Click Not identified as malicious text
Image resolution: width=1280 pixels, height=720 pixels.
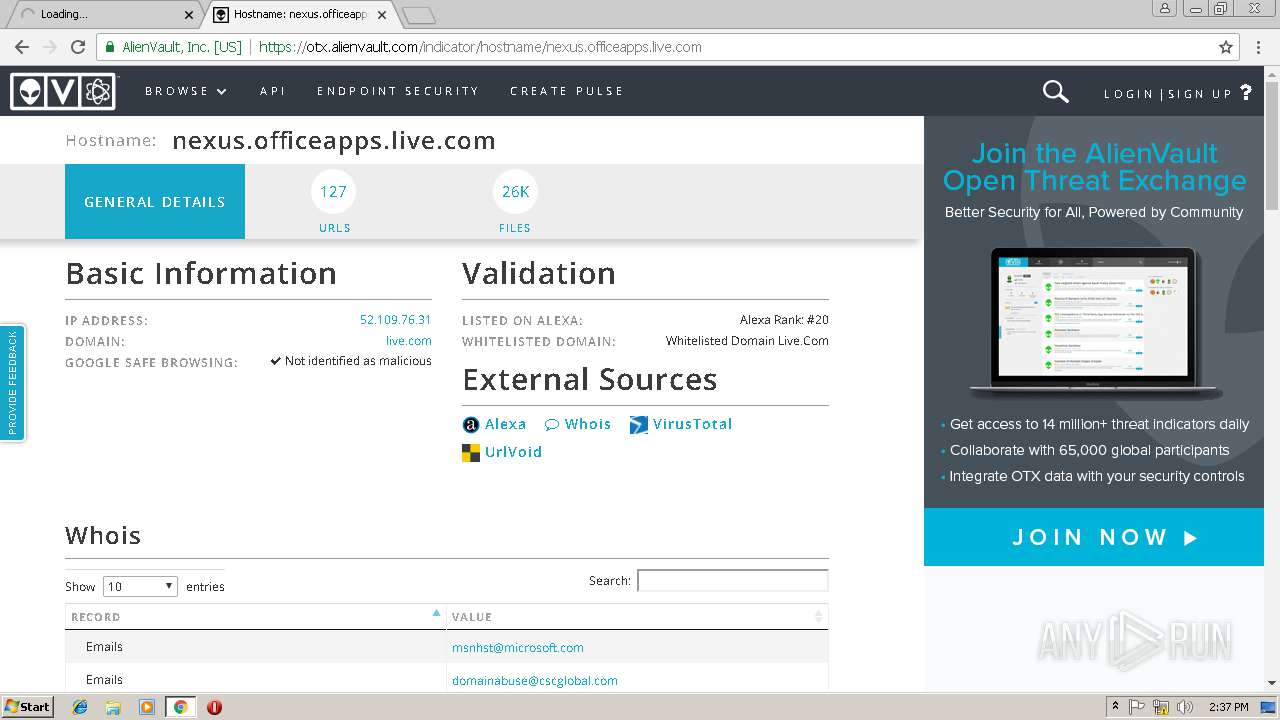(358, 361)
